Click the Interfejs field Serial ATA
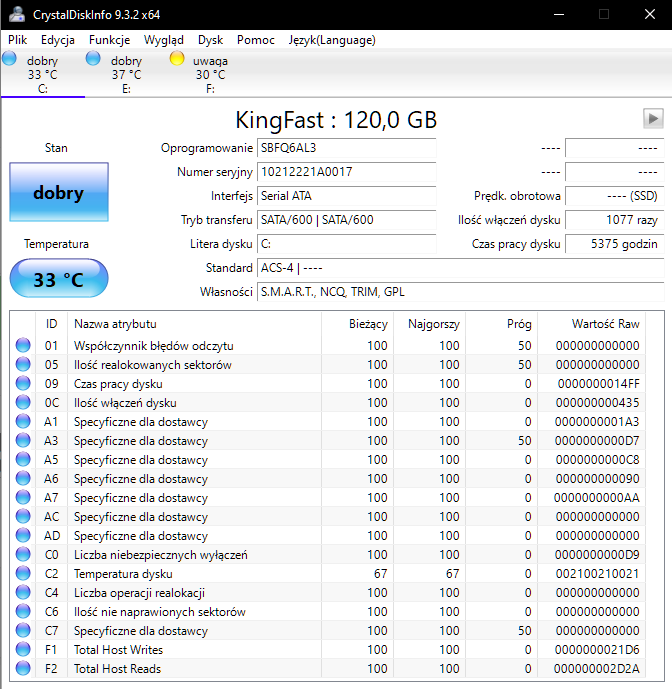 coord(346,196)
